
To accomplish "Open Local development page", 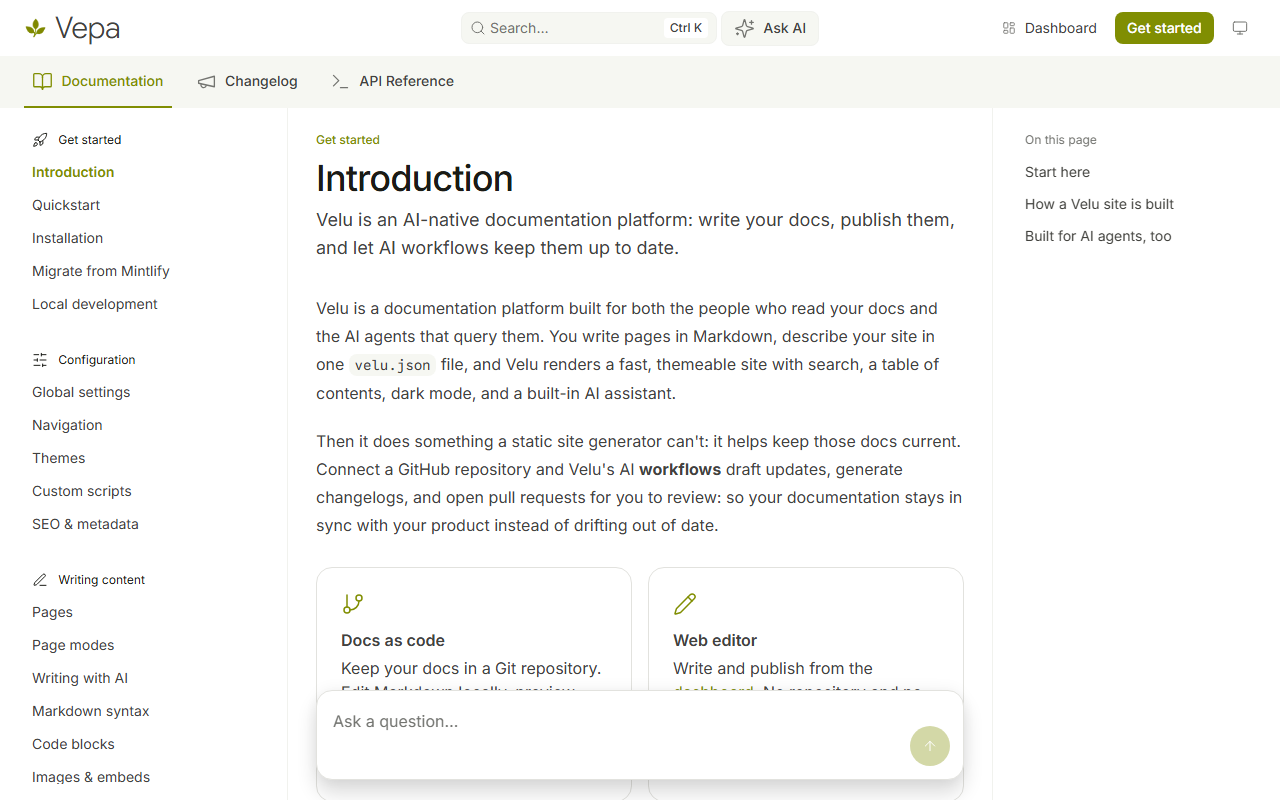I will 95,304.
